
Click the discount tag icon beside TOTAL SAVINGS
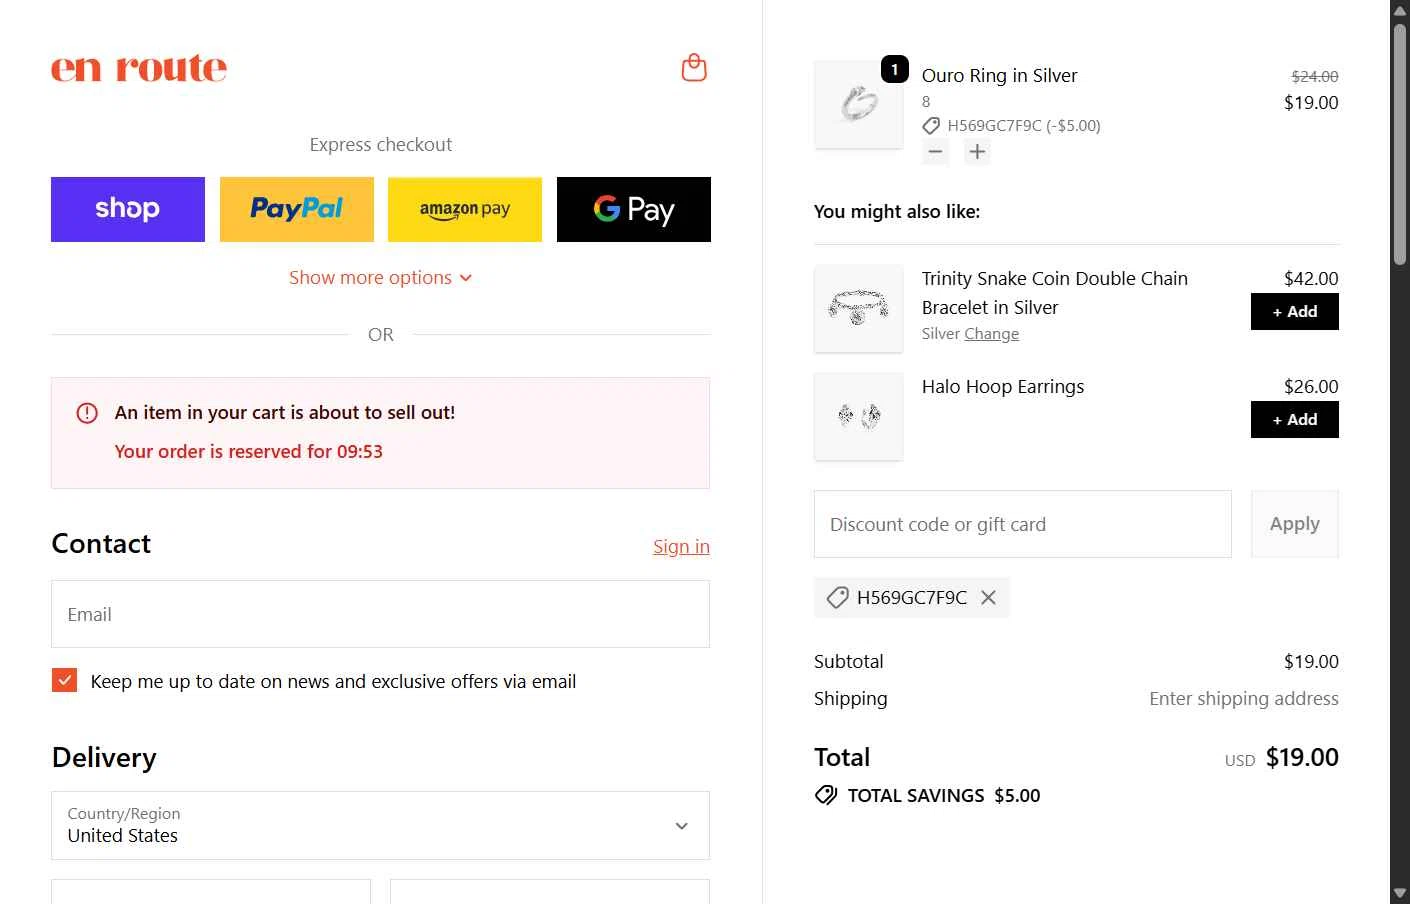coord(826,796)
